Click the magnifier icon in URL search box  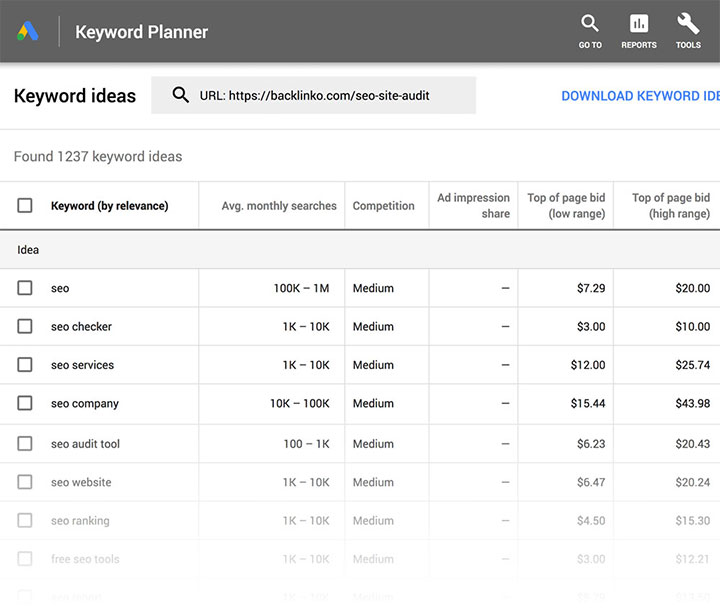[180, 95]
